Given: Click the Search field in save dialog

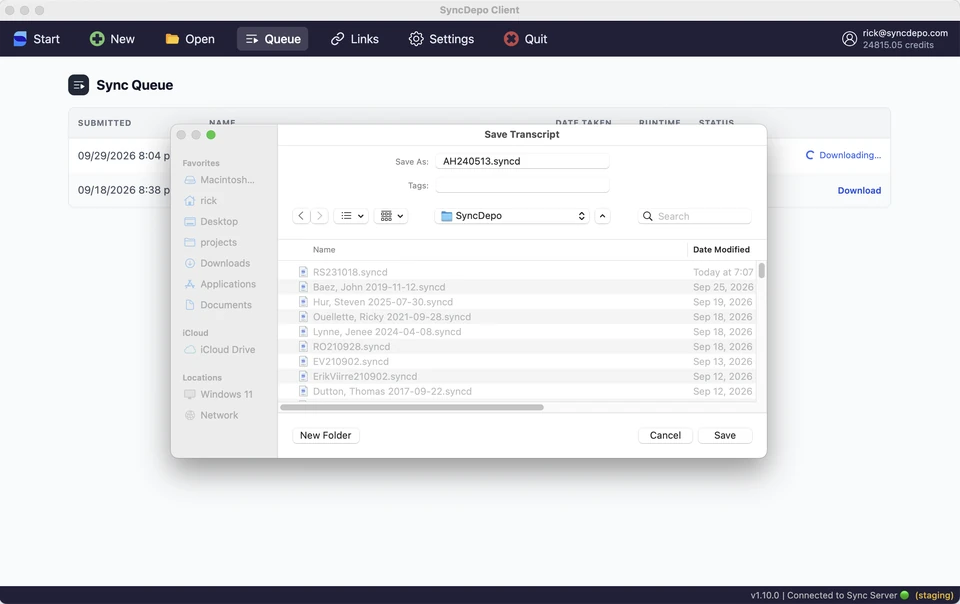Looking at the screenshot, I should point(695,216).
